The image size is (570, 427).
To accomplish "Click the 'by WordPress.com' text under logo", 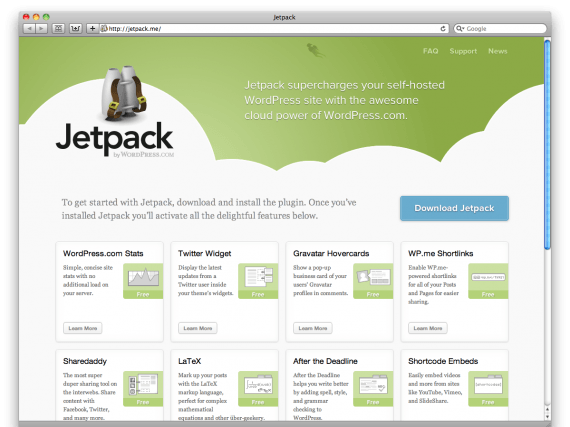I will [x=144, y=155].
